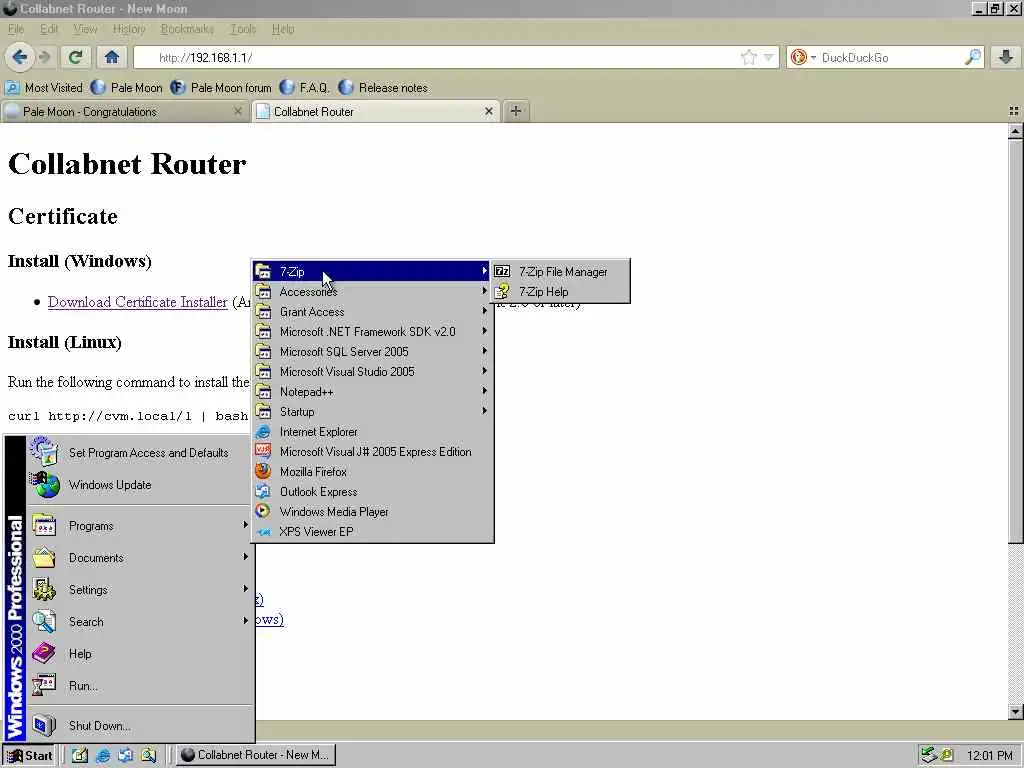Expand Microsoft Visual Studio 2005 folder
1024x768 pixels.
[372, 372]
